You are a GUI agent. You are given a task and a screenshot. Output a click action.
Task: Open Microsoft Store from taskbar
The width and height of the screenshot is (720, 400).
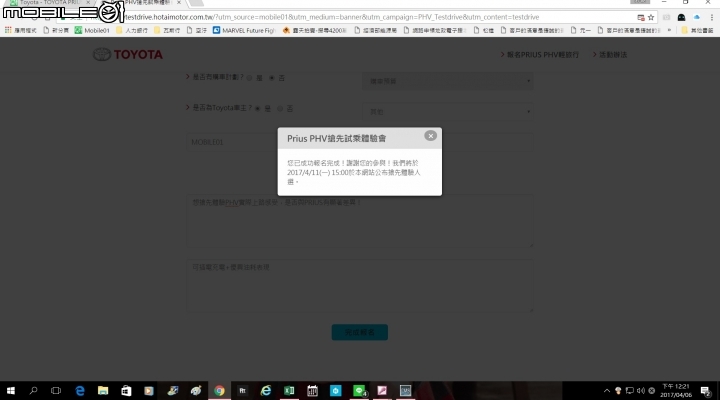(x=126, y=391)
